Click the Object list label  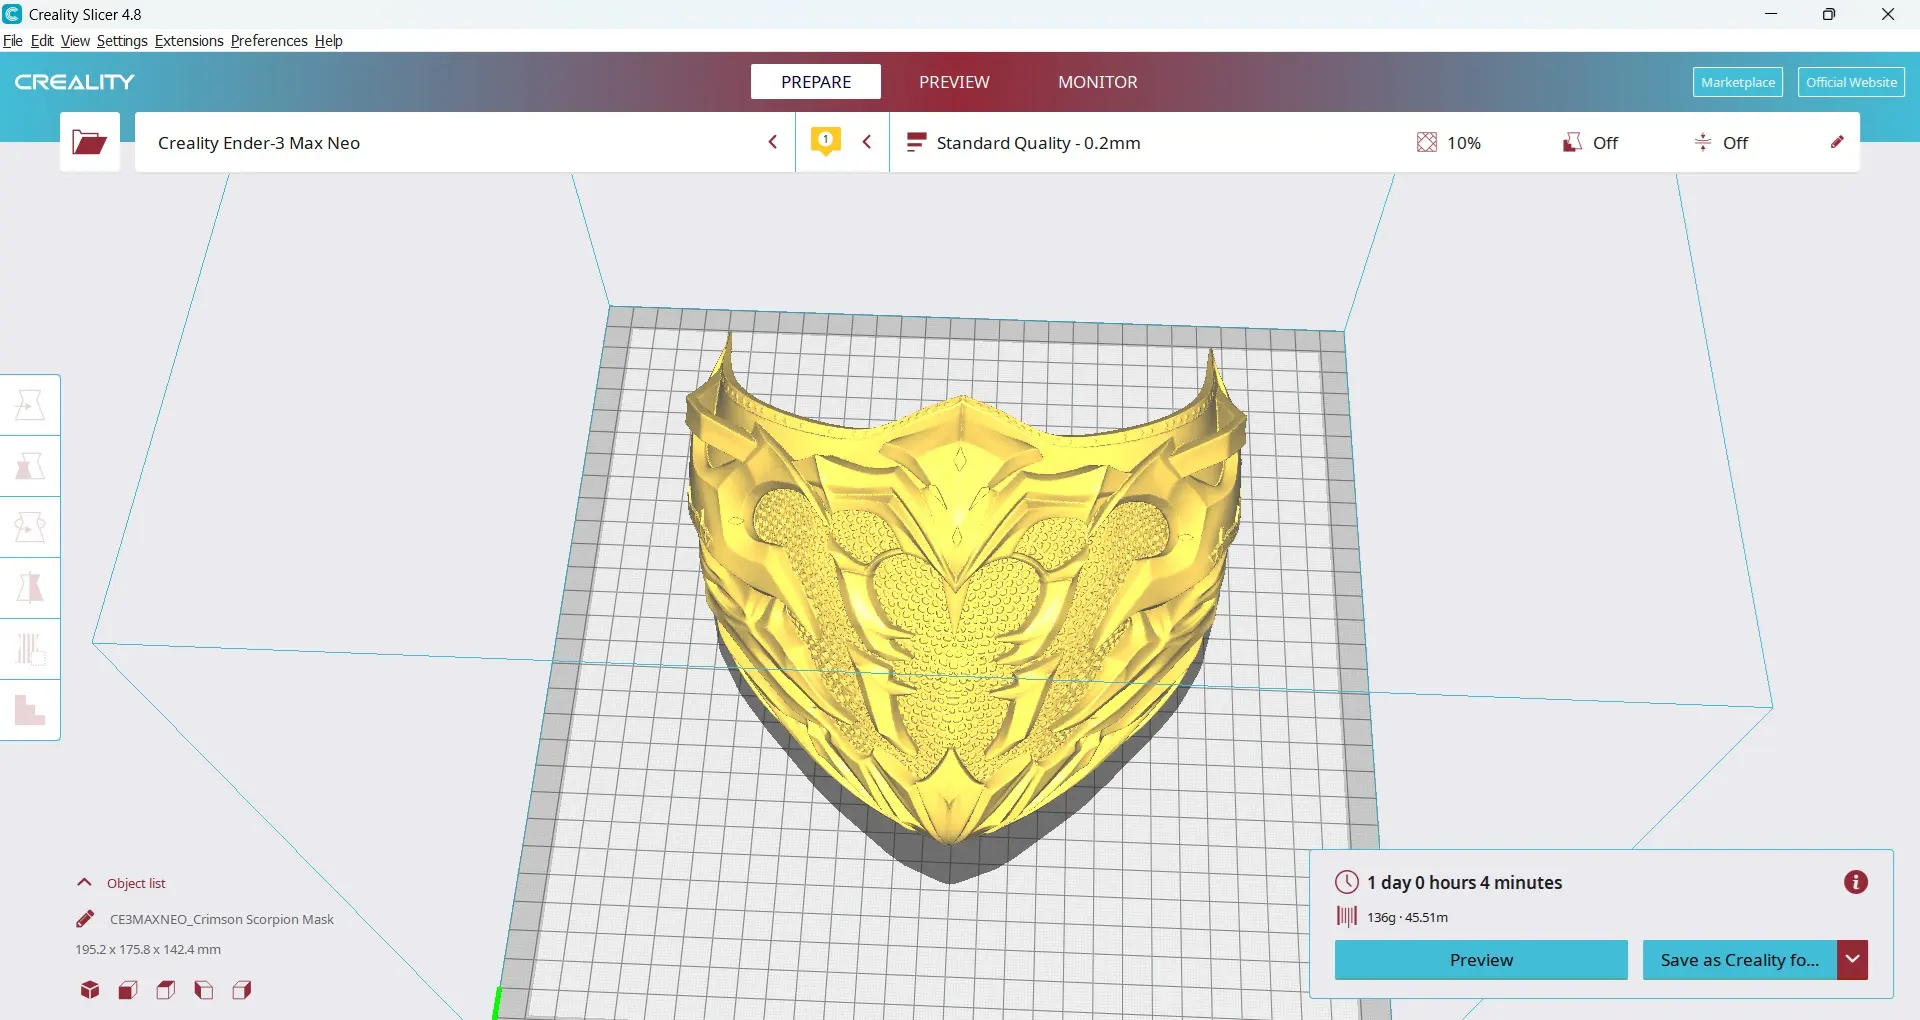136,883
